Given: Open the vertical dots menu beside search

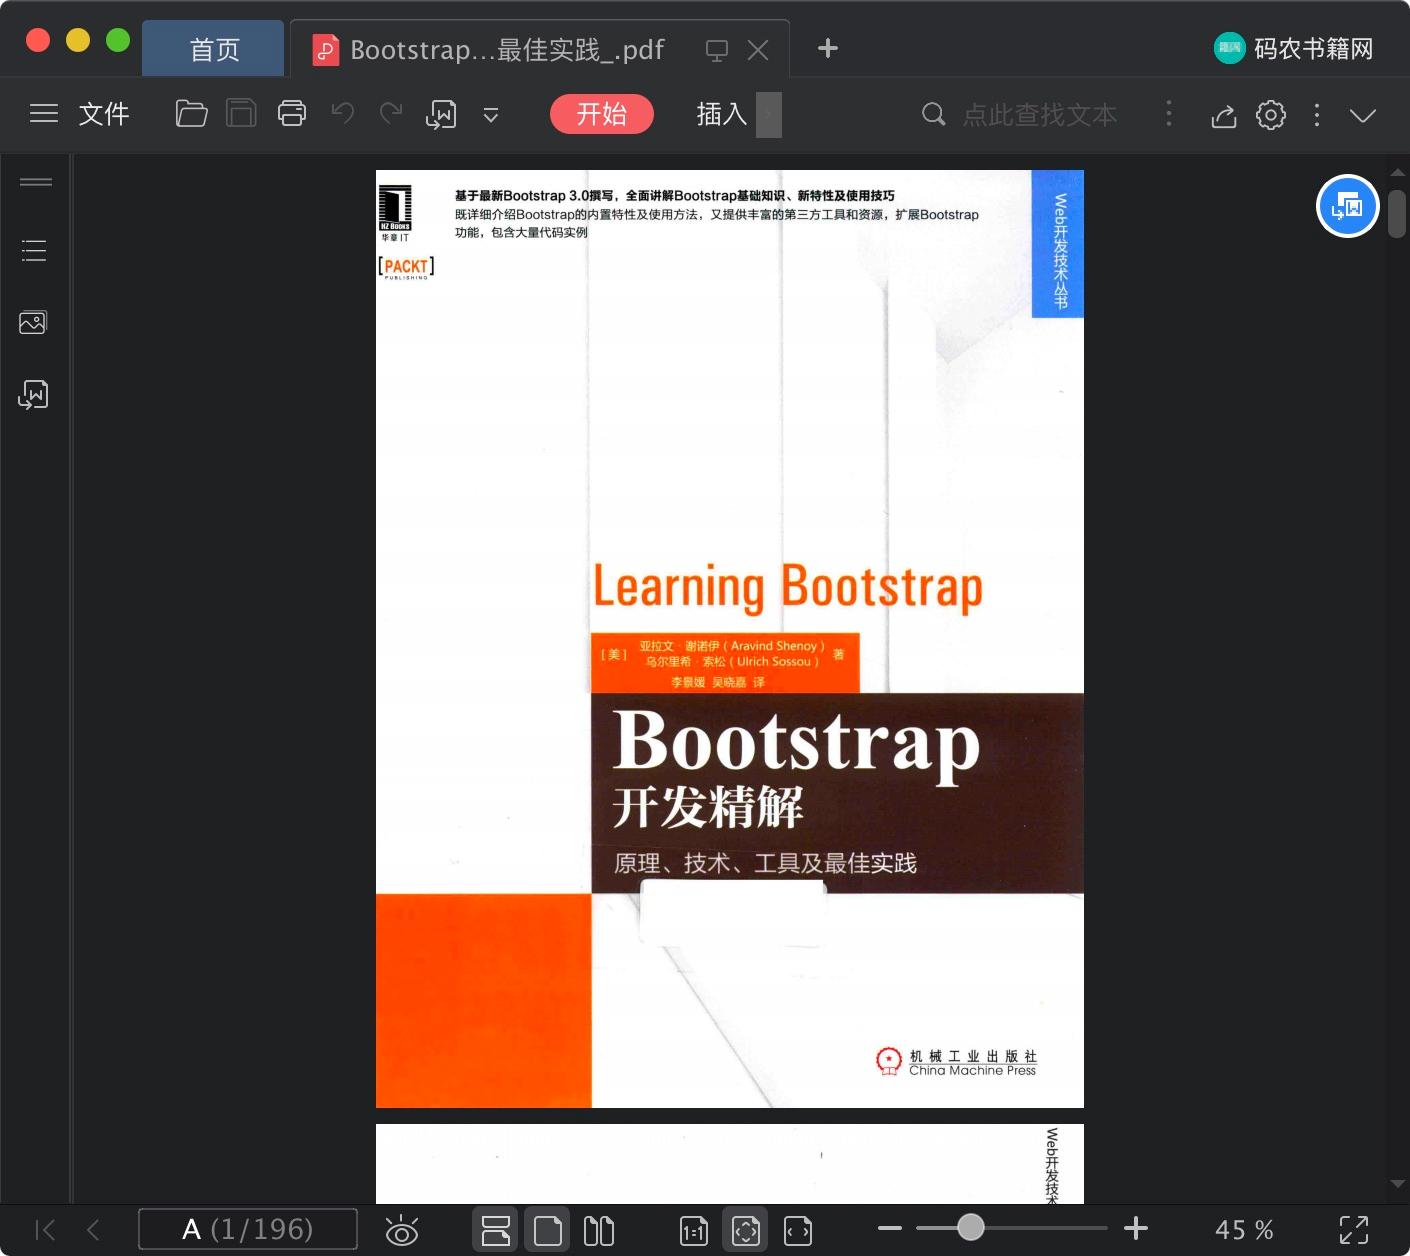Looking at the screenshot, I should (x=1168, y=114).
